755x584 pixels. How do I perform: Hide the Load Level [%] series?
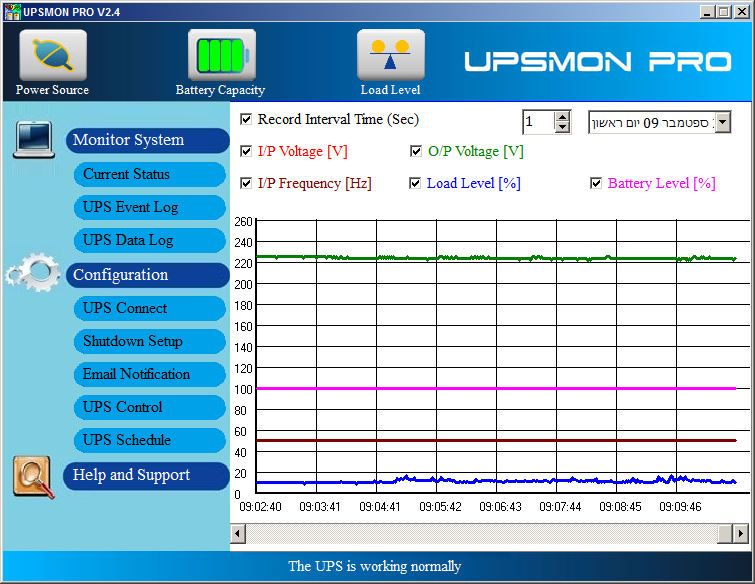415,183
